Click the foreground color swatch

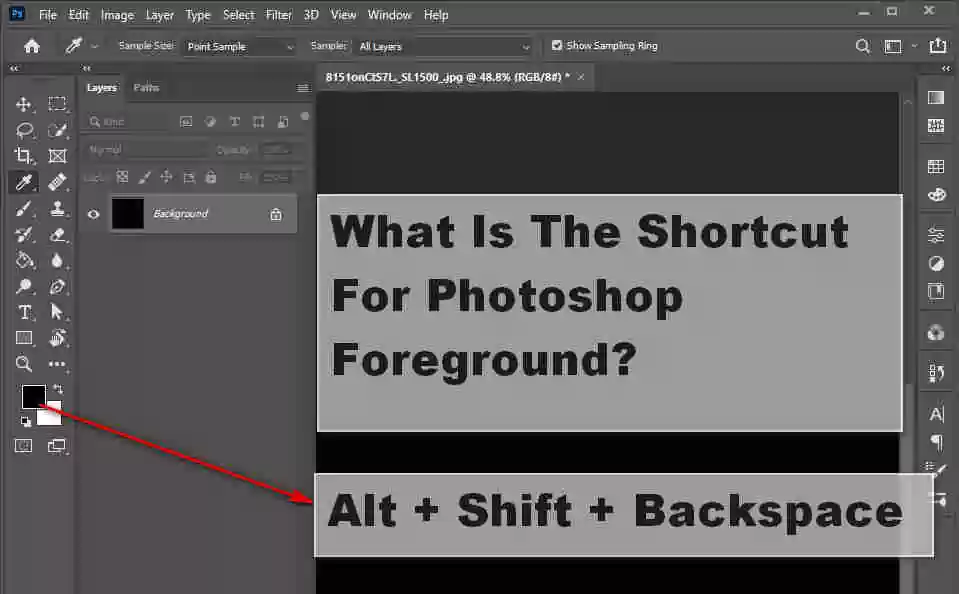pos(34,396)
